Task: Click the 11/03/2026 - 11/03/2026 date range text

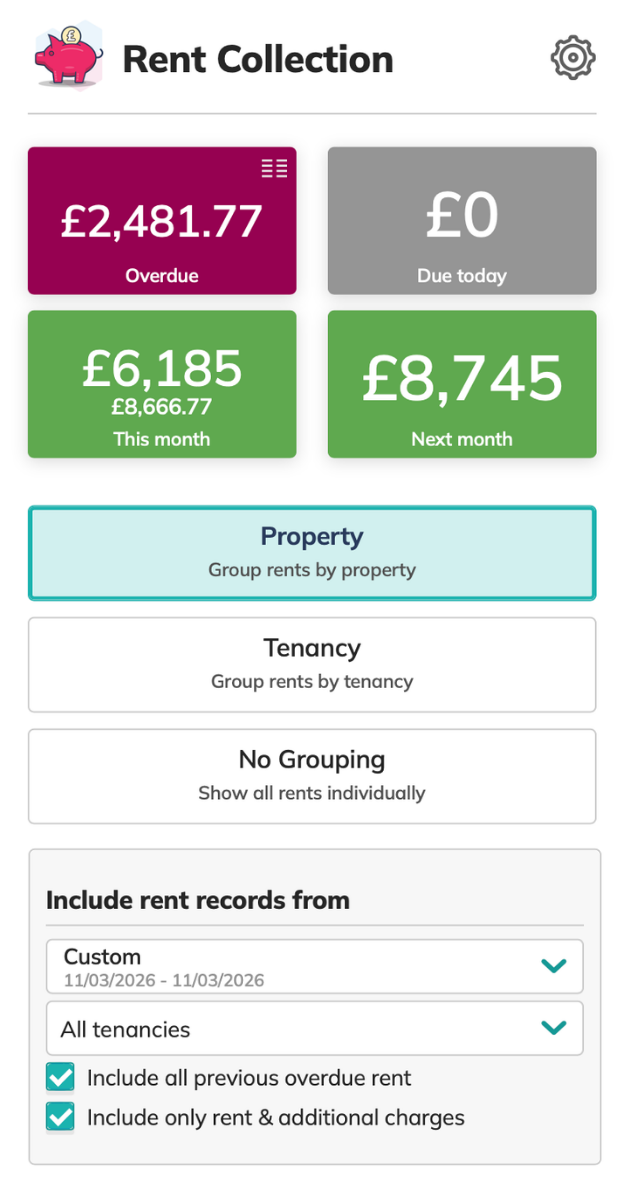Action: 164,980
